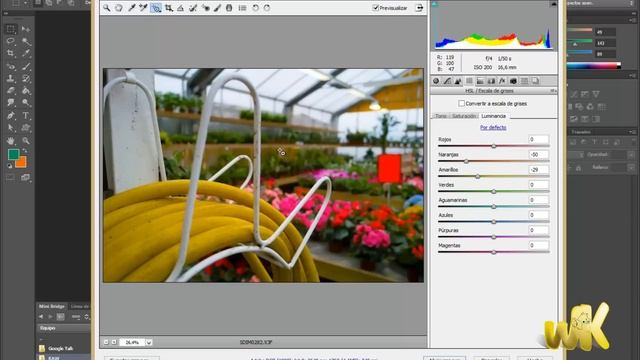Click the orange background color swatch
Image resolution: width=640 pixels, height=360 pixels.
(22, 163)
